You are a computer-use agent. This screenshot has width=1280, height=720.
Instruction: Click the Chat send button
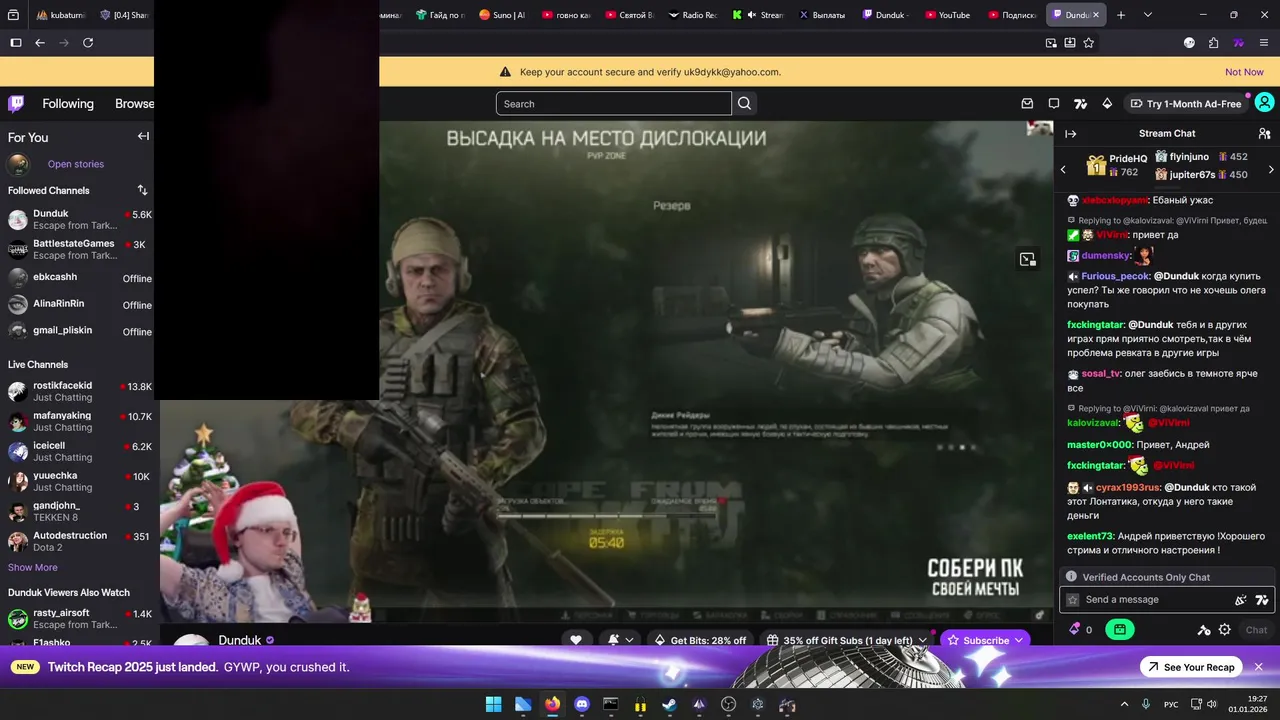click(1256, 630)
